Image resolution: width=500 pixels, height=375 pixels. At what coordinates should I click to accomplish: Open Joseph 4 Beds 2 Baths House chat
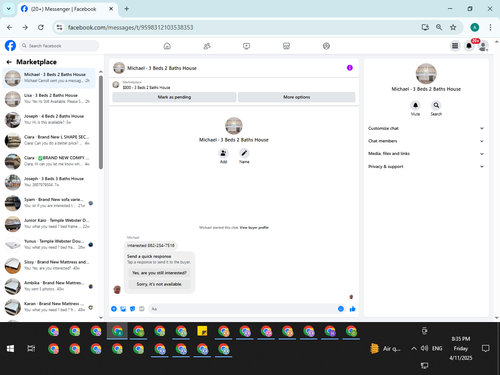click(x=49, y=120)
